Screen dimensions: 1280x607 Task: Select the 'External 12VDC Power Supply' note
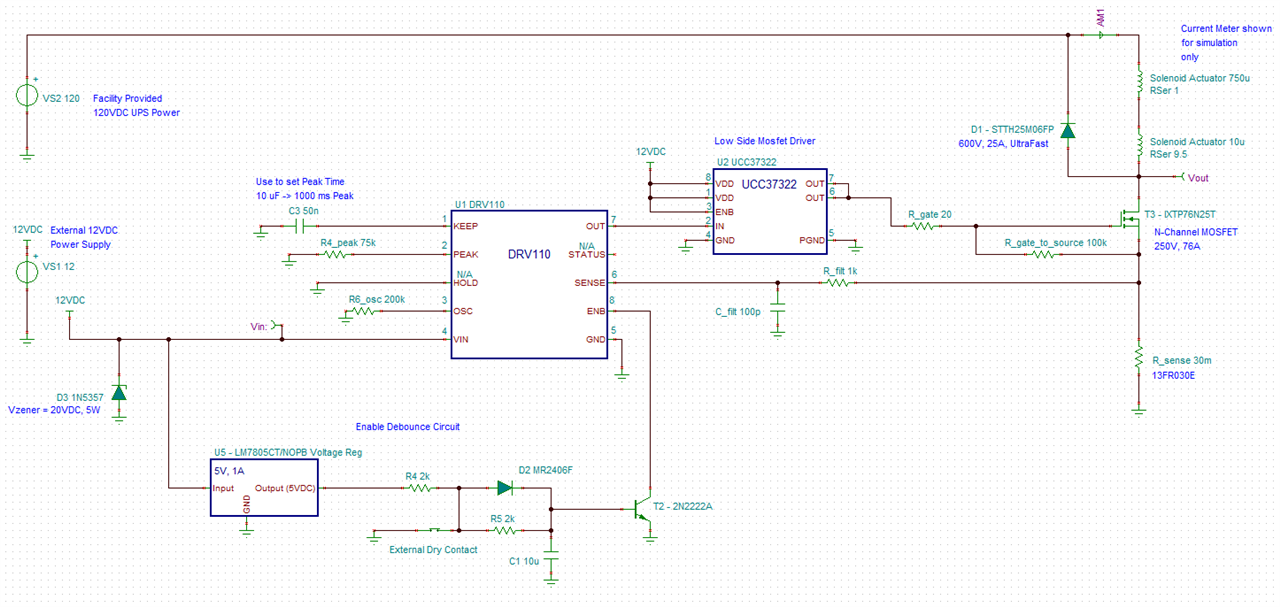pyautogui.click(x=84, y=237)
